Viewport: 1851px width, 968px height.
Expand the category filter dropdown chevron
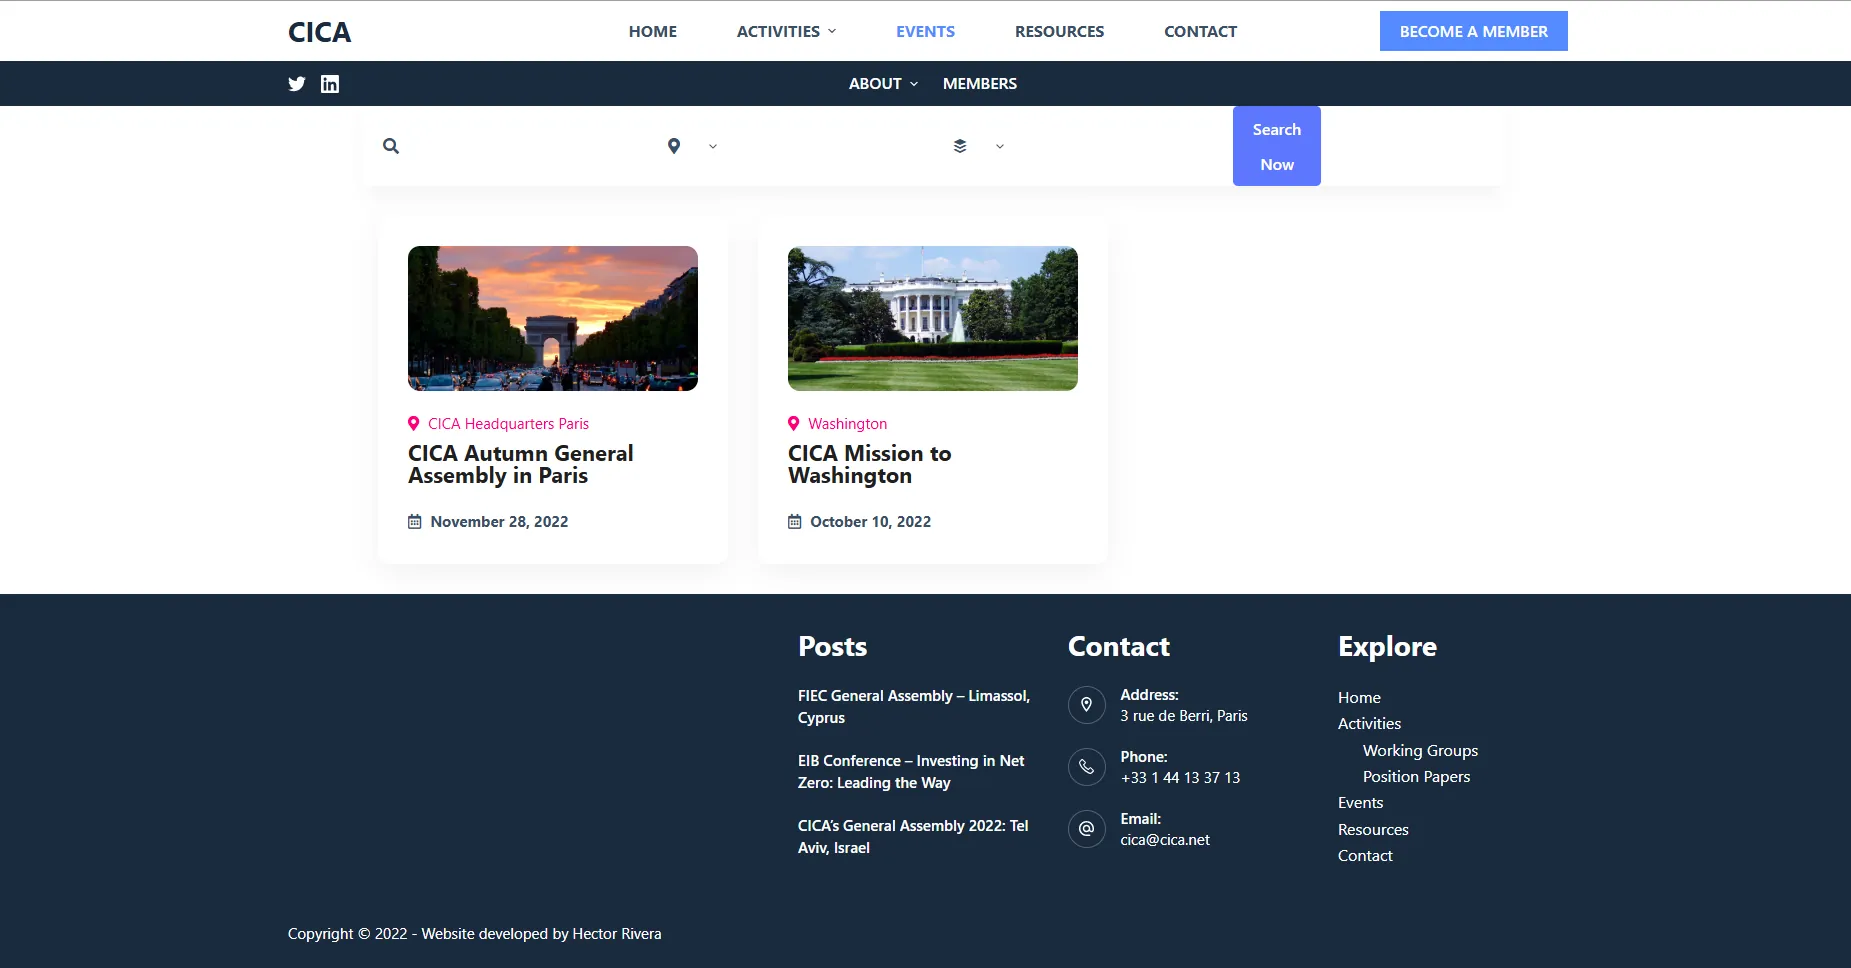[x=1000, y=146]
